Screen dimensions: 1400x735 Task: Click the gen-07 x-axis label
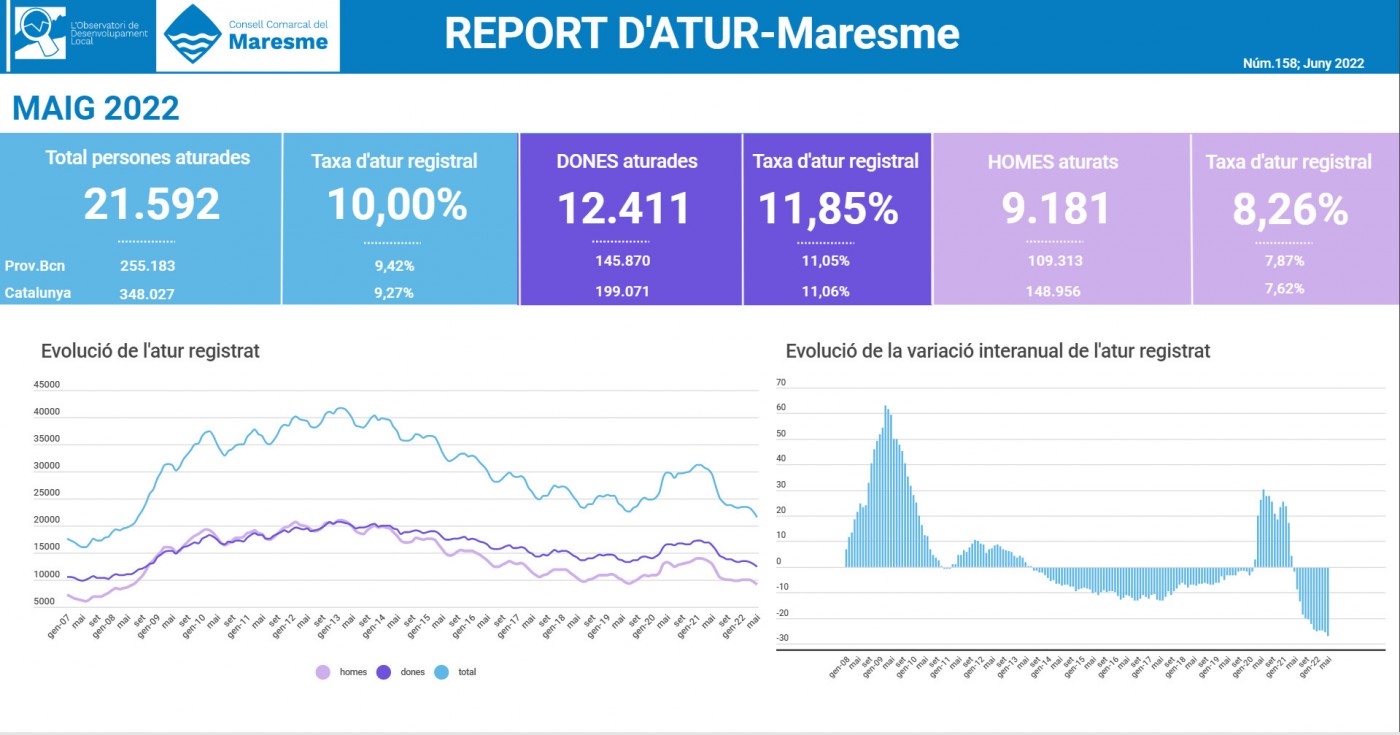61,625
